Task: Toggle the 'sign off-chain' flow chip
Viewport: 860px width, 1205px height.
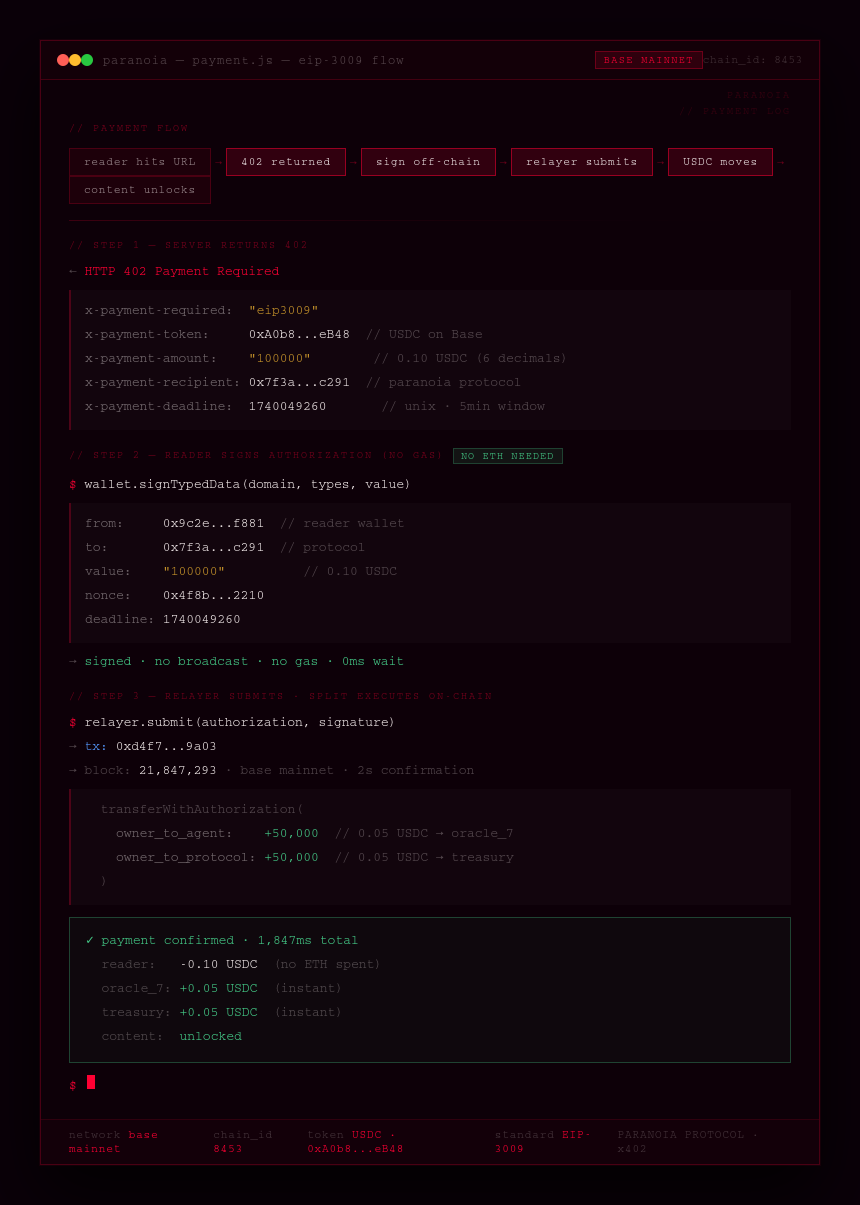Action: (x=428, y=161)
